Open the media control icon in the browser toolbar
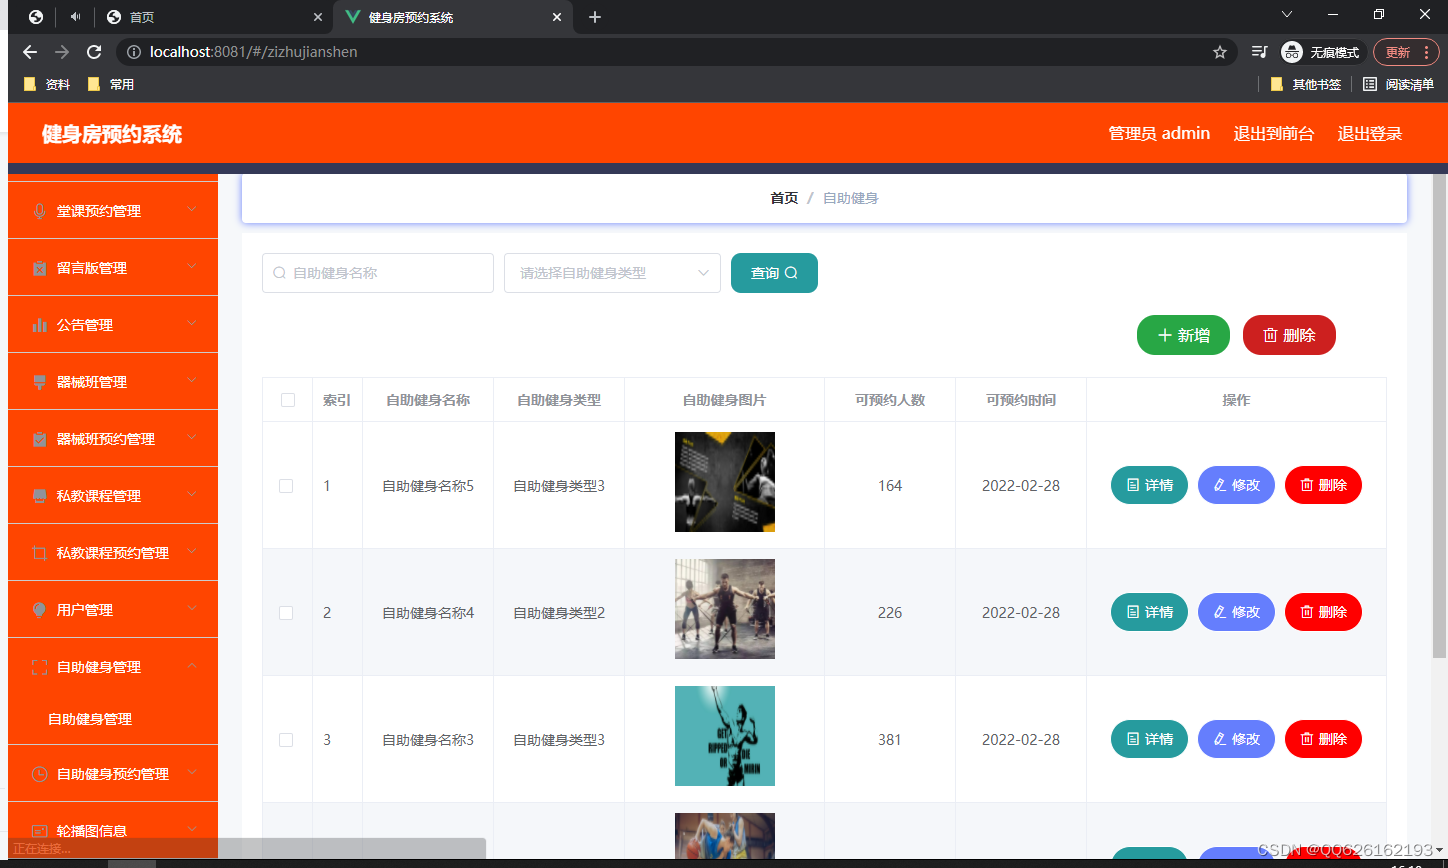The height and width of the screenshot is (868, 1448). point(1260,52)
